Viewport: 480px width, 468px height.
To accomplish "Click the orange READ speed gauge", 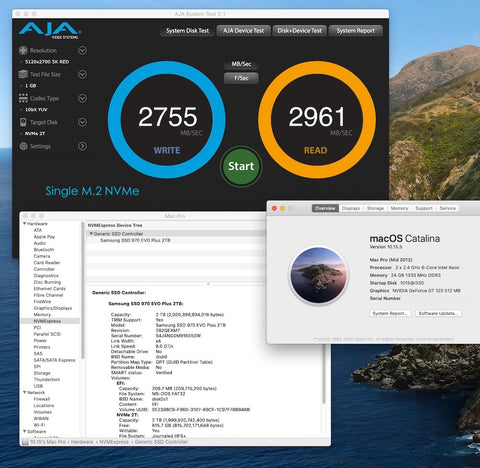I will click(317, 119).
